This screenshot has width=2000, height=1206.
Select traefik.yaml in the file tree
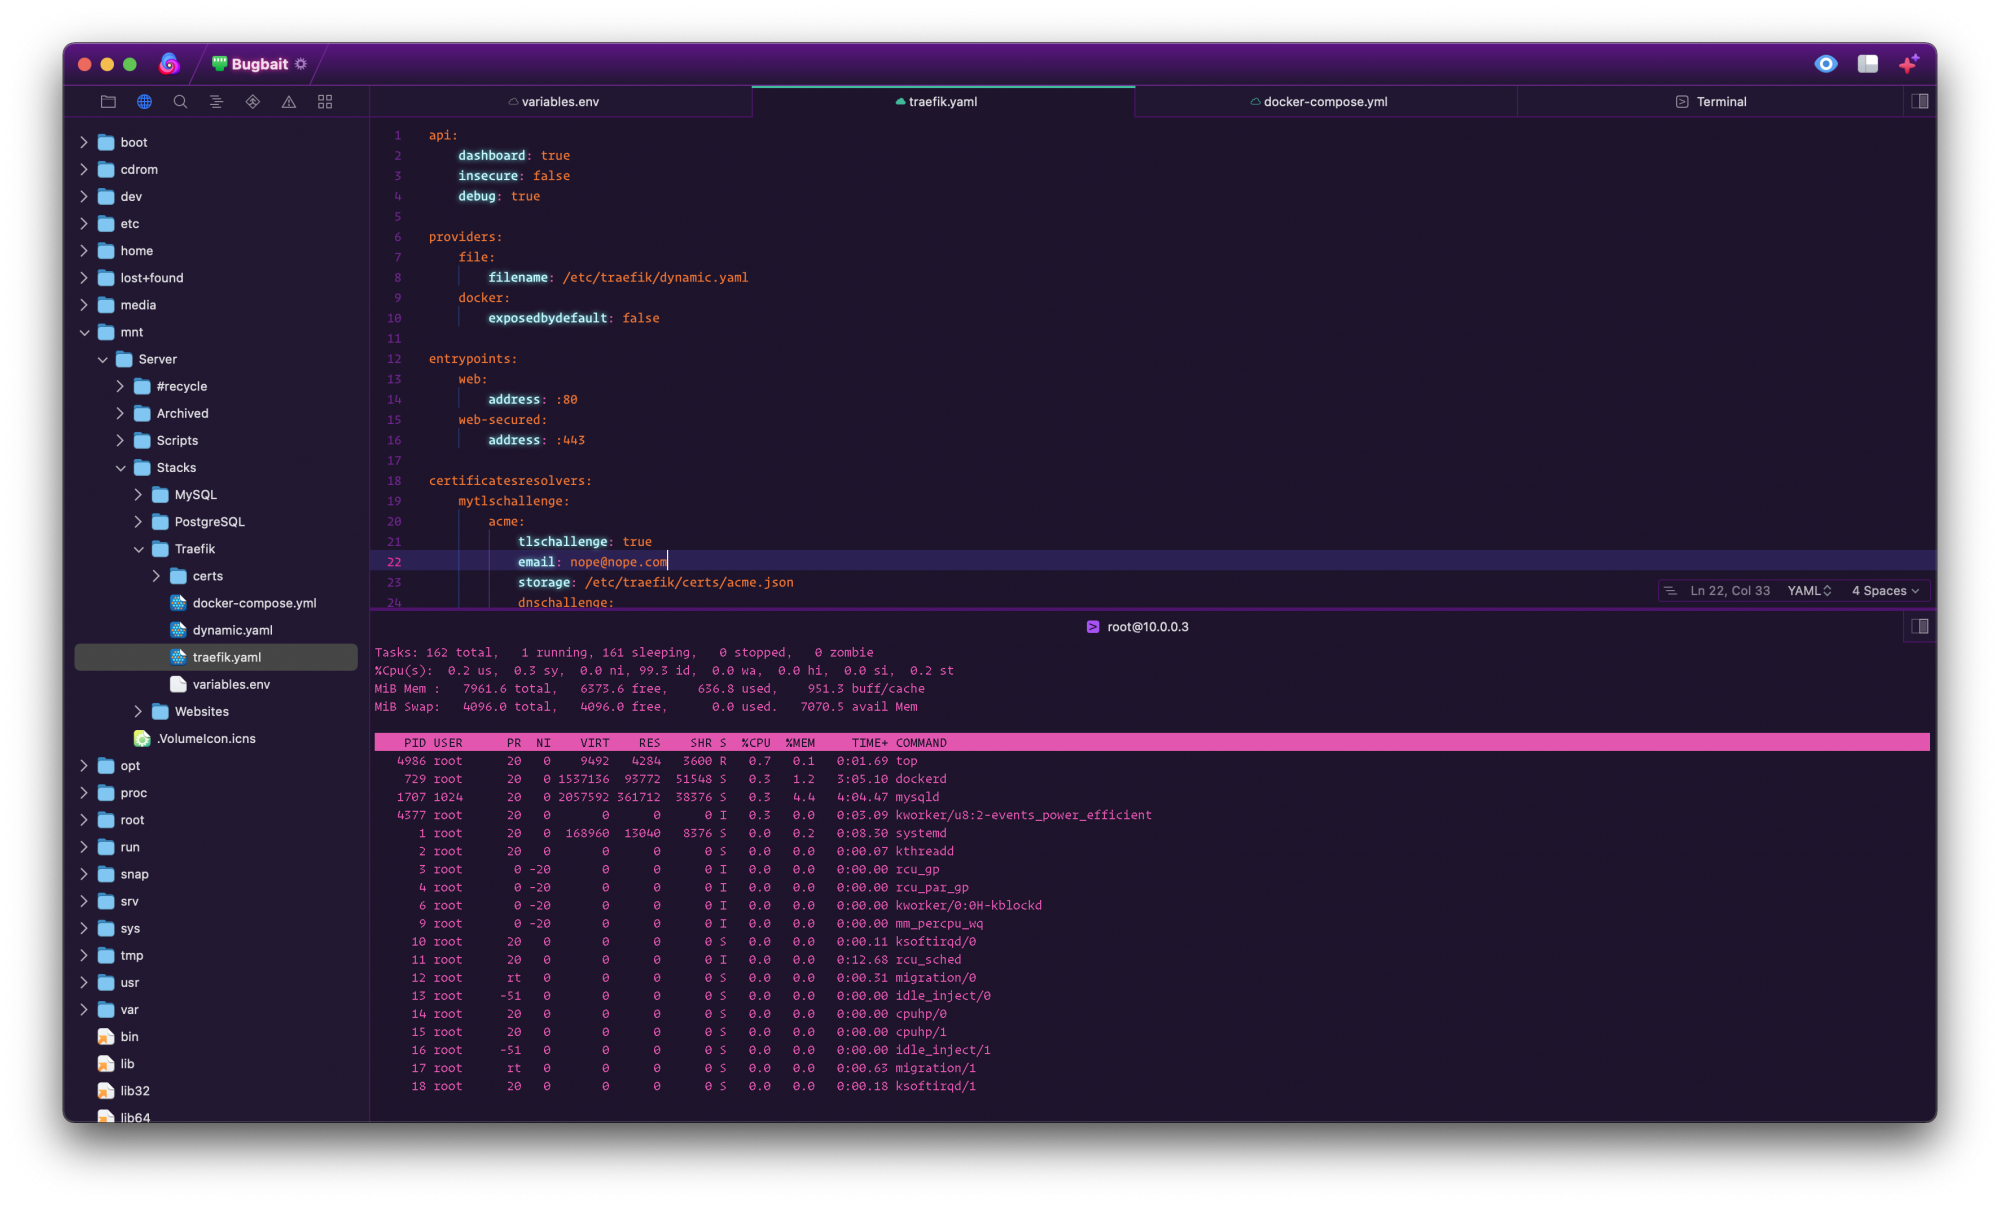tap(216, 657)
